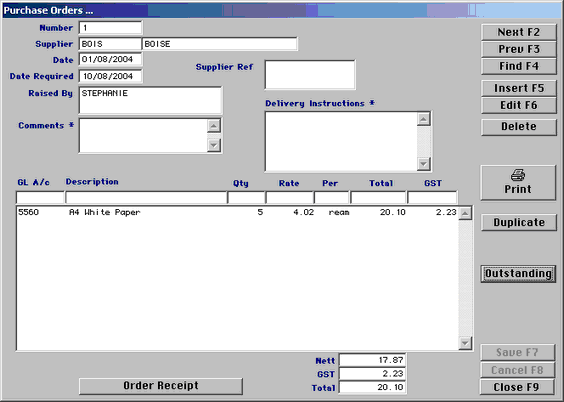Click the GL A/c entry field
This screenshot has height=402, width=564.
[40, 197]
